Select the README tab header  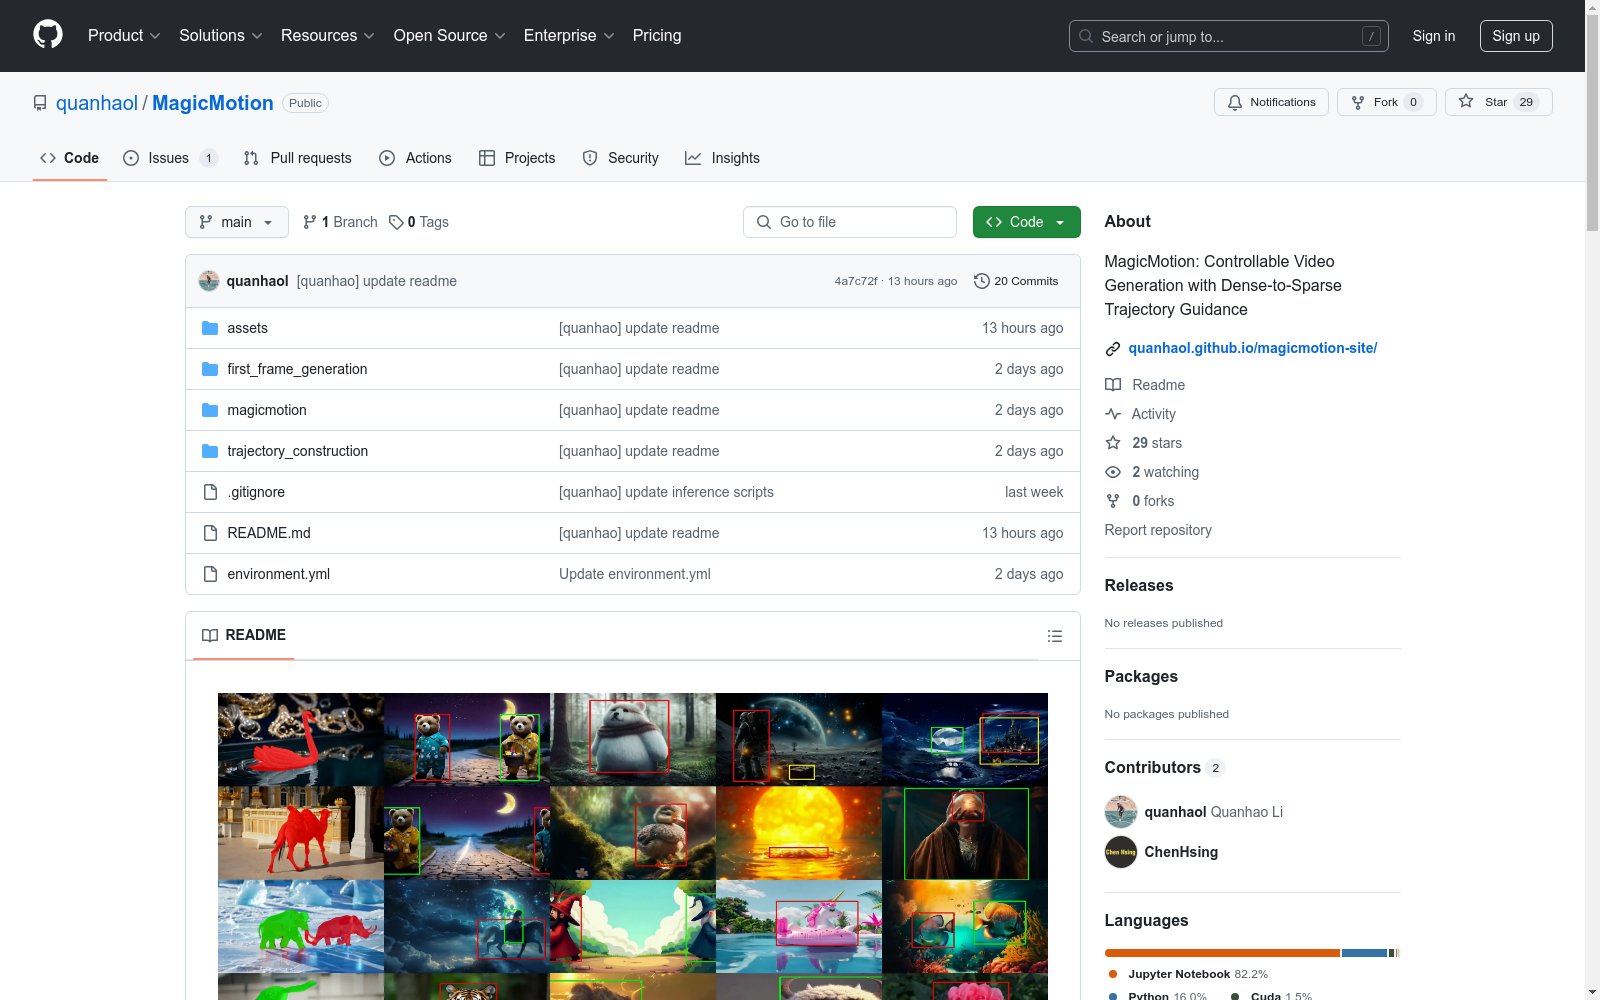point(244,635)
